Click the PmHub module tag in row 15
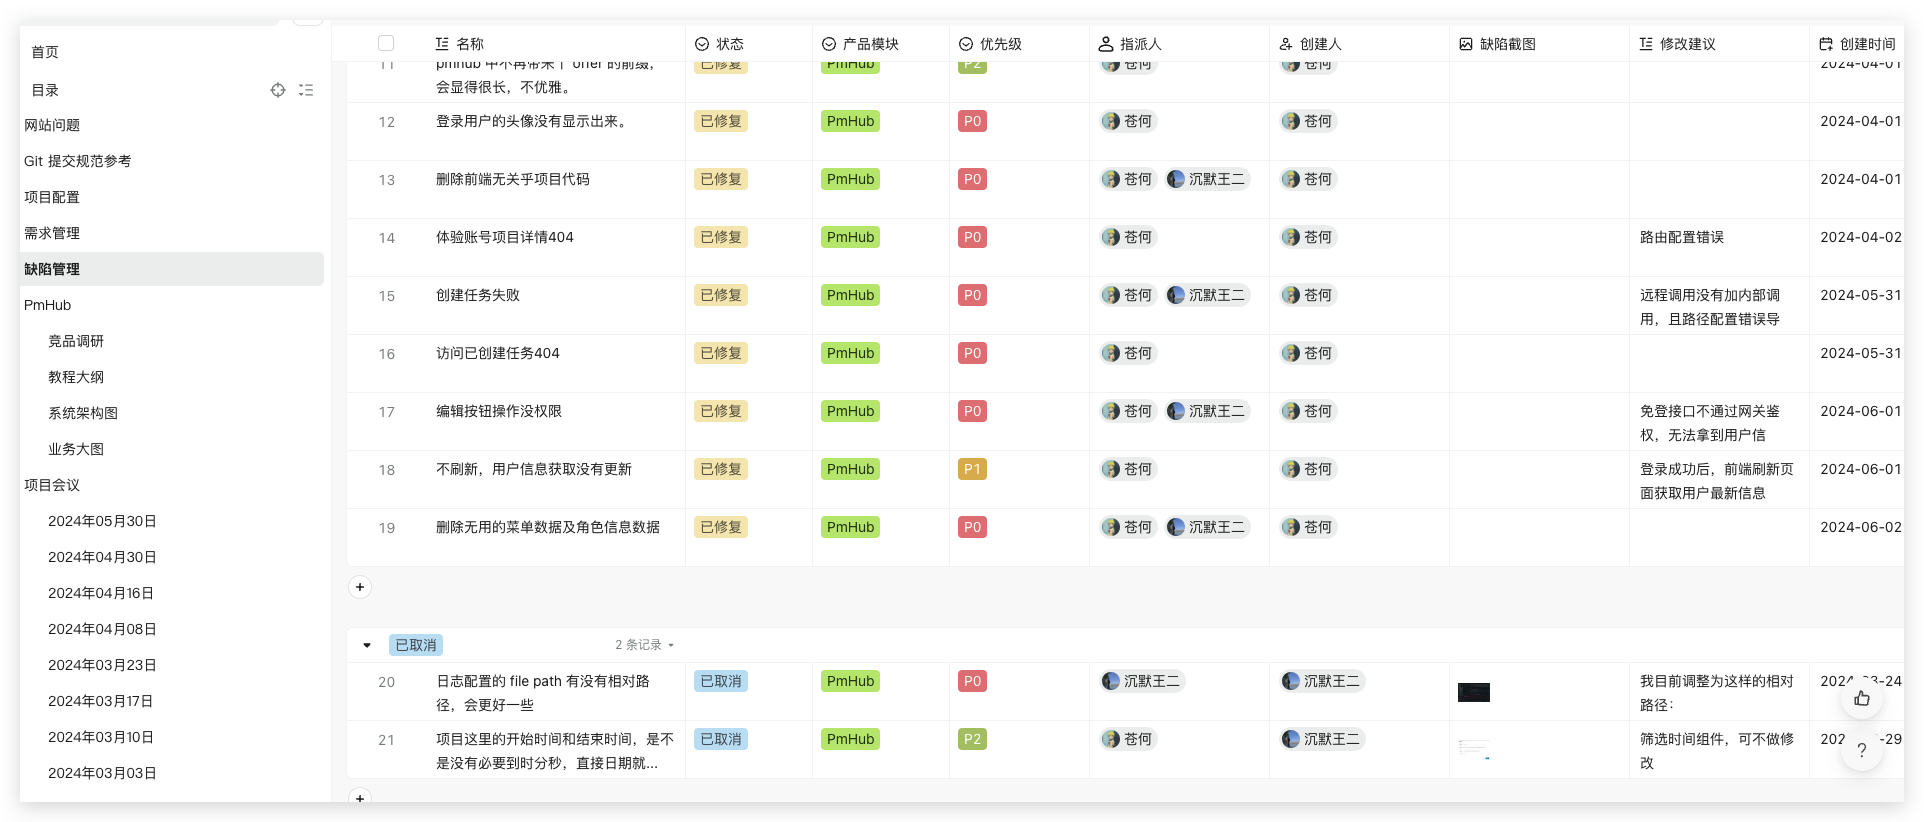Screen dimensions: 1924x822 coord(851,295)
